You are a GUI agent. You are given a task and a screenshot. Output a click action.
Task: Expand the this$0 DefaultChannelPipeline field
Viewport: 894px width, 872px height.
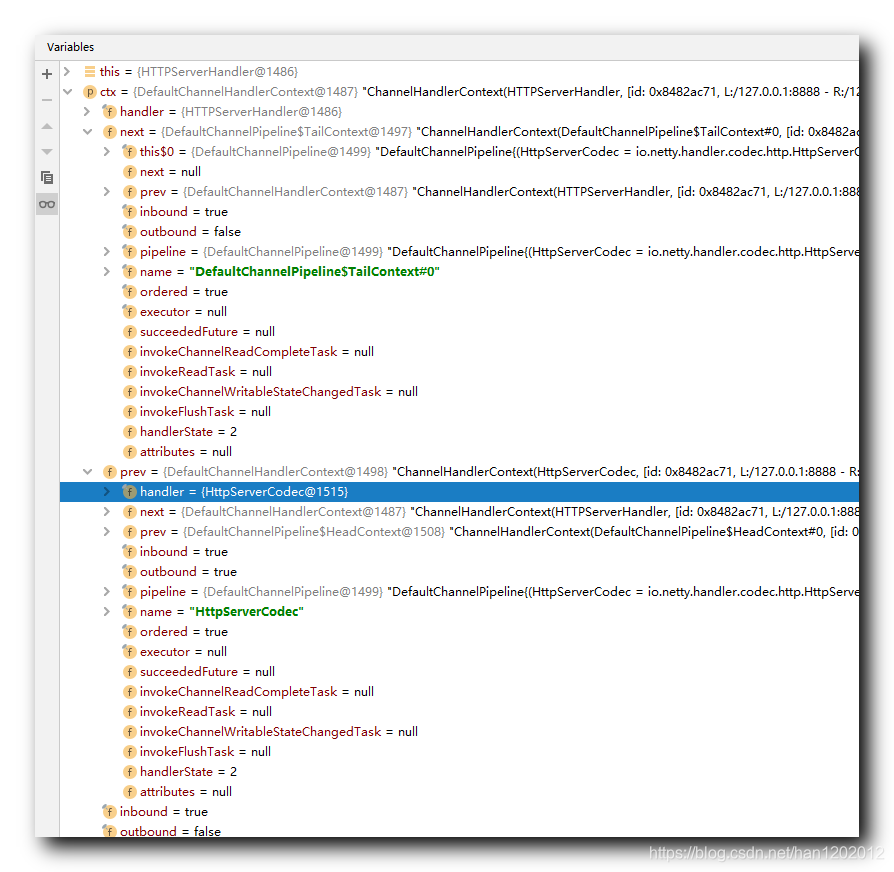click(107, 151)
